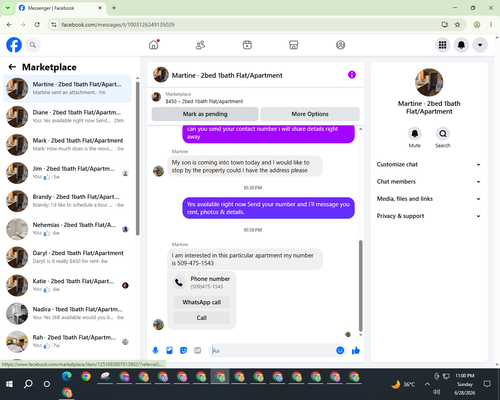
Task: Open Martine conversation in list
Action: [67, 88]
